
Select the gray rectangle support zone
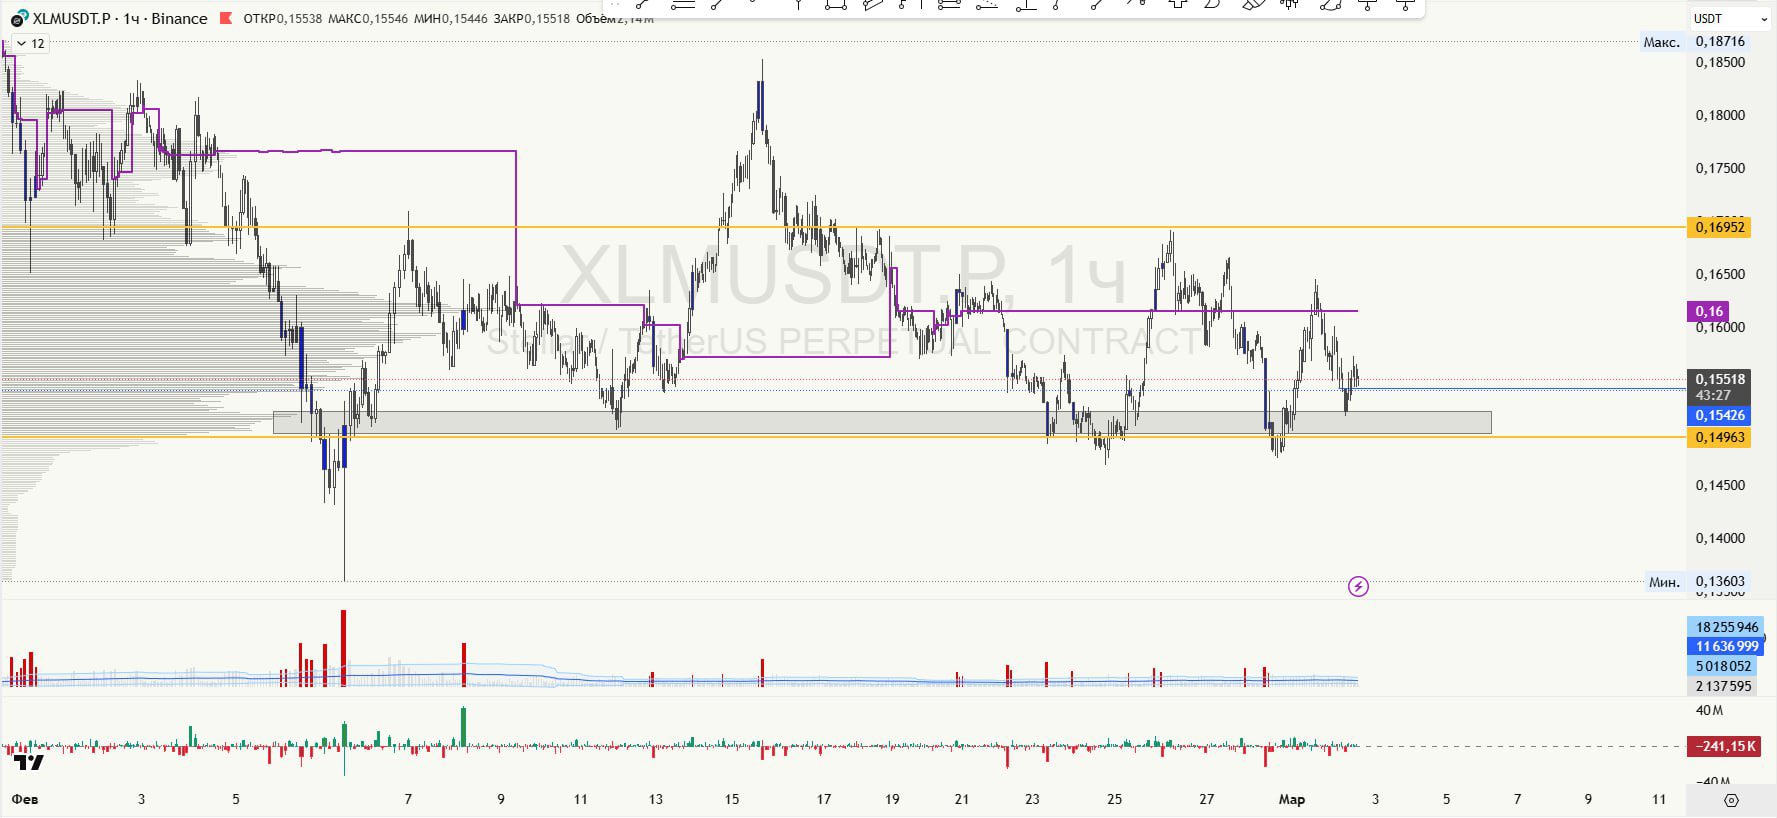click(x=882, y=422)
